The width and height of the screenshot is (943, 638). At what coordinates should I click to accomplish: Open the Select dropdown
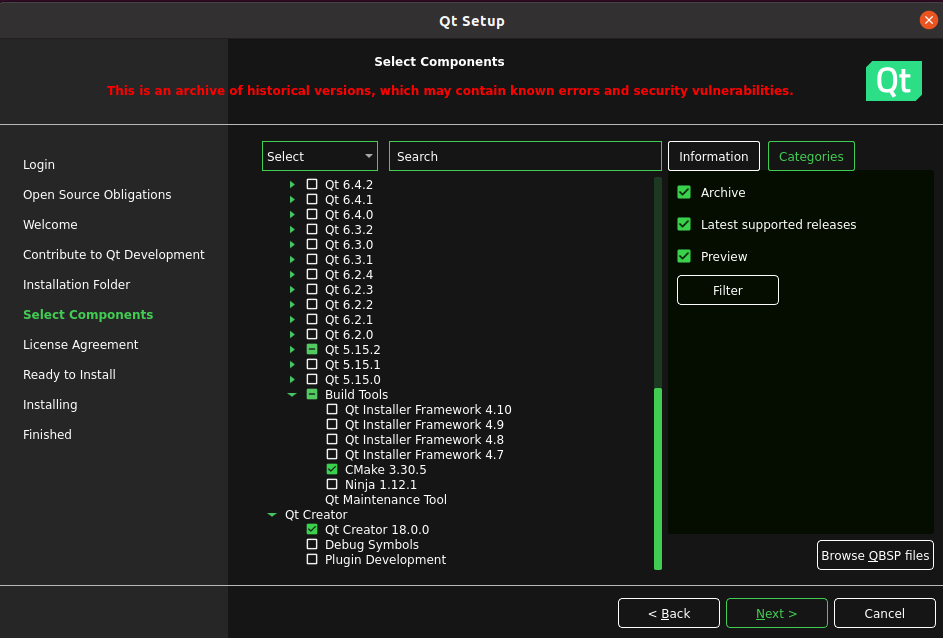click(320, 156)
